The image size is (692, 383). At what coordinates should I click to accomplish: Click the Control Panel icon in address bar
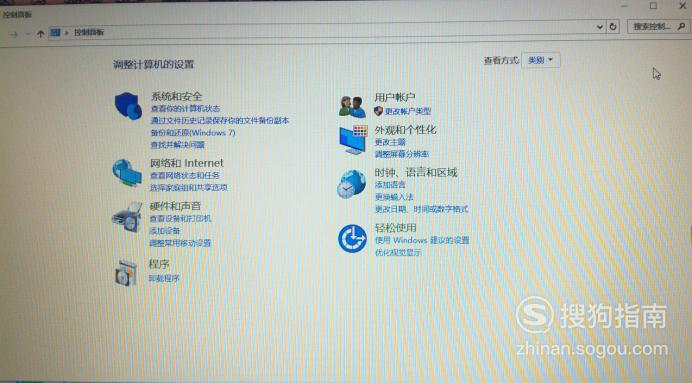(x=55, y=32)
